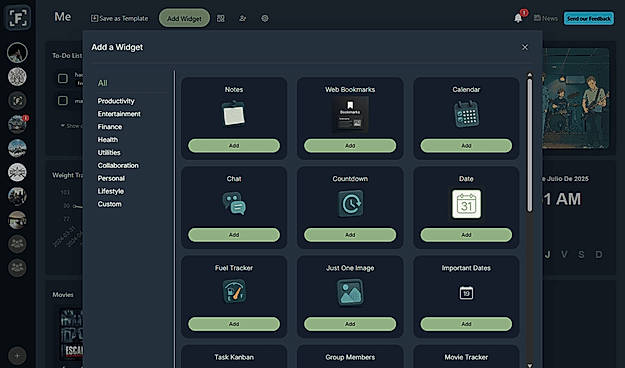Add the Calendar widget
The image size is (625, 368).
[466, 146]
